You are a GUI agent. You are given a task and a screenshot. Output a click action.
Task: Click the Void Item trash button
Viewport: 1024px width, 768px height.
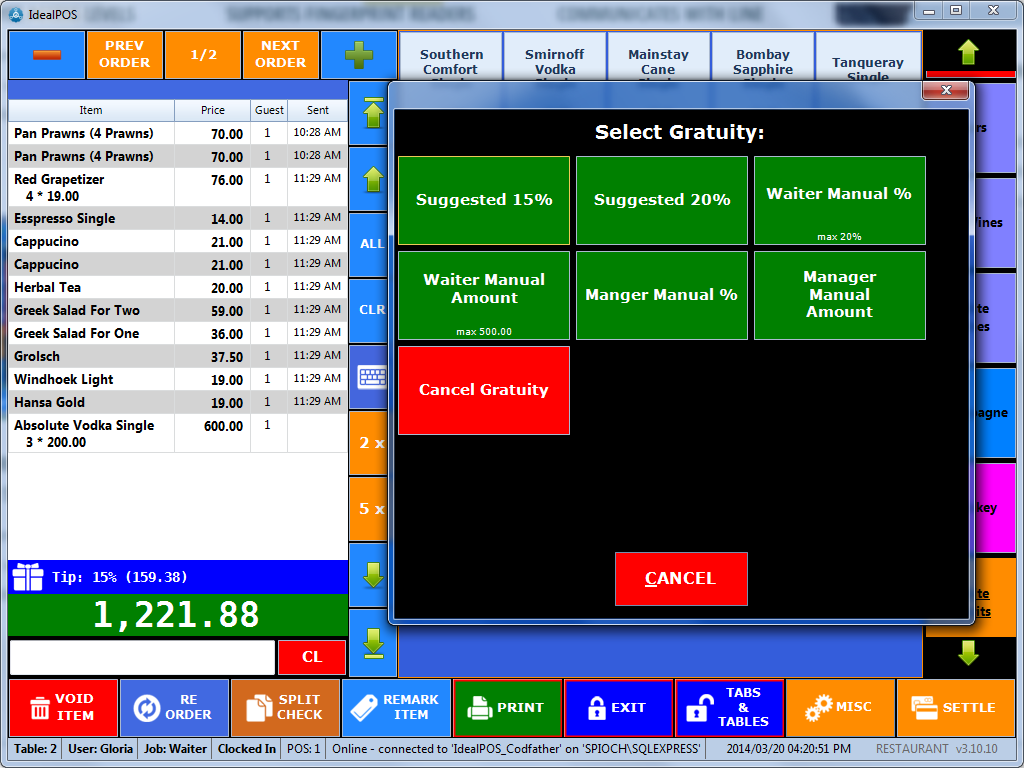[x=63, y=708]
